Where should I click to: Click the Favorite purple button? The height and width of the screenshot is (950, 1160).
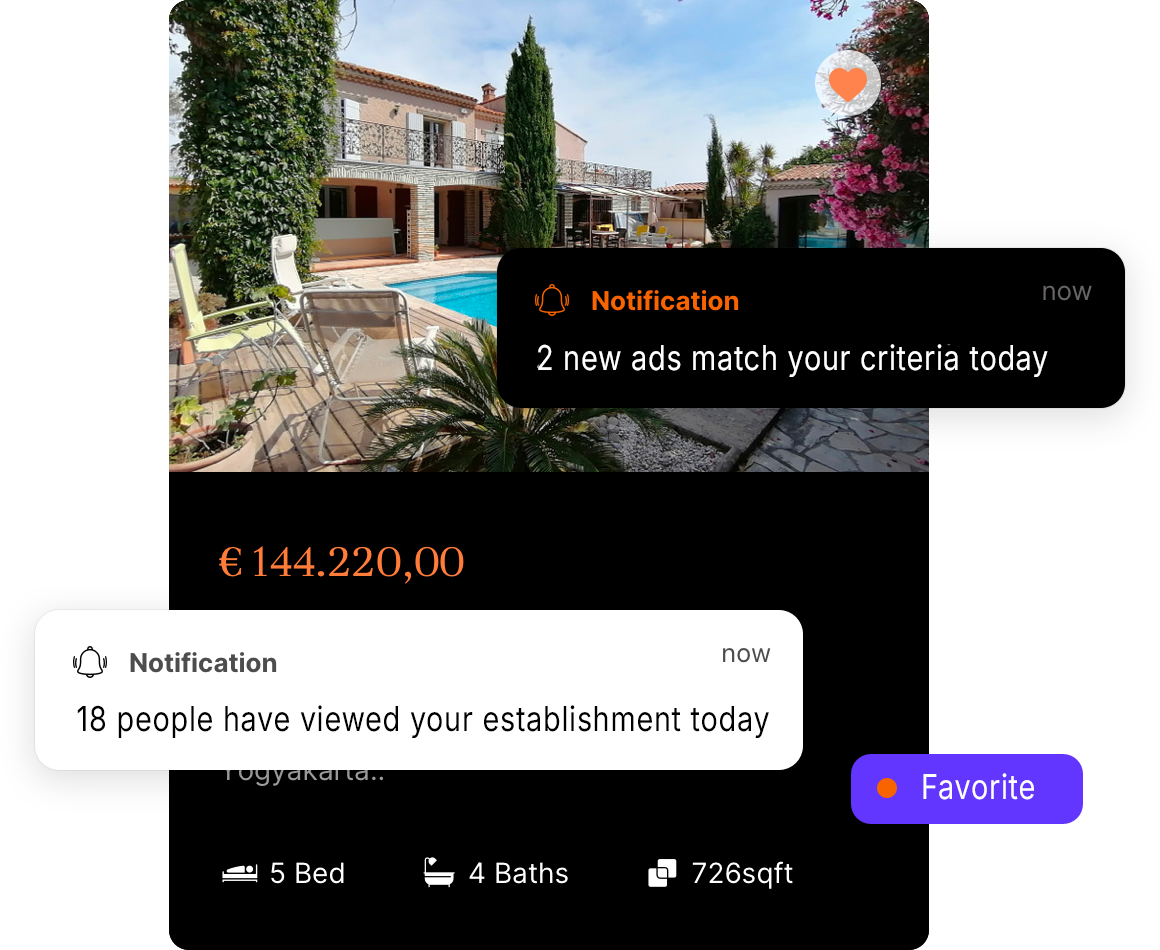(x=966, y=789)
